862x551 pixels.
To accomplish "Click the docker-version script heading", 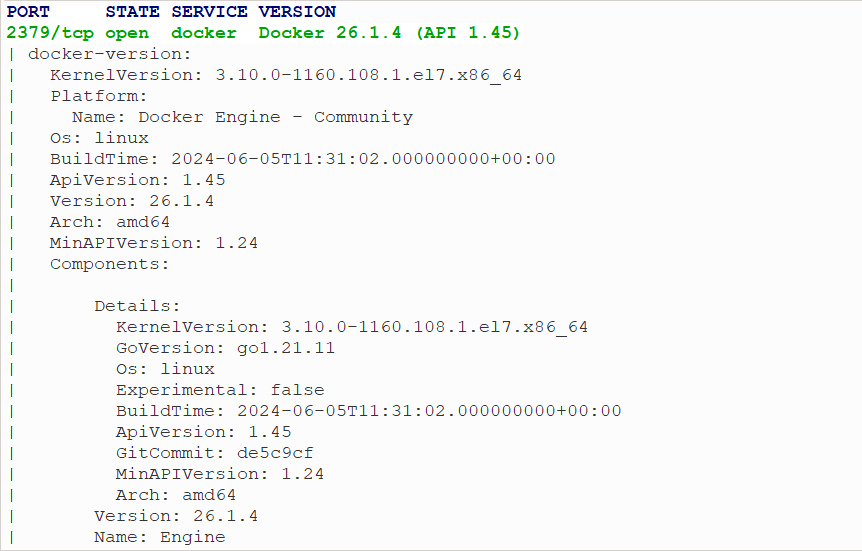I will [x=110, y=54].
